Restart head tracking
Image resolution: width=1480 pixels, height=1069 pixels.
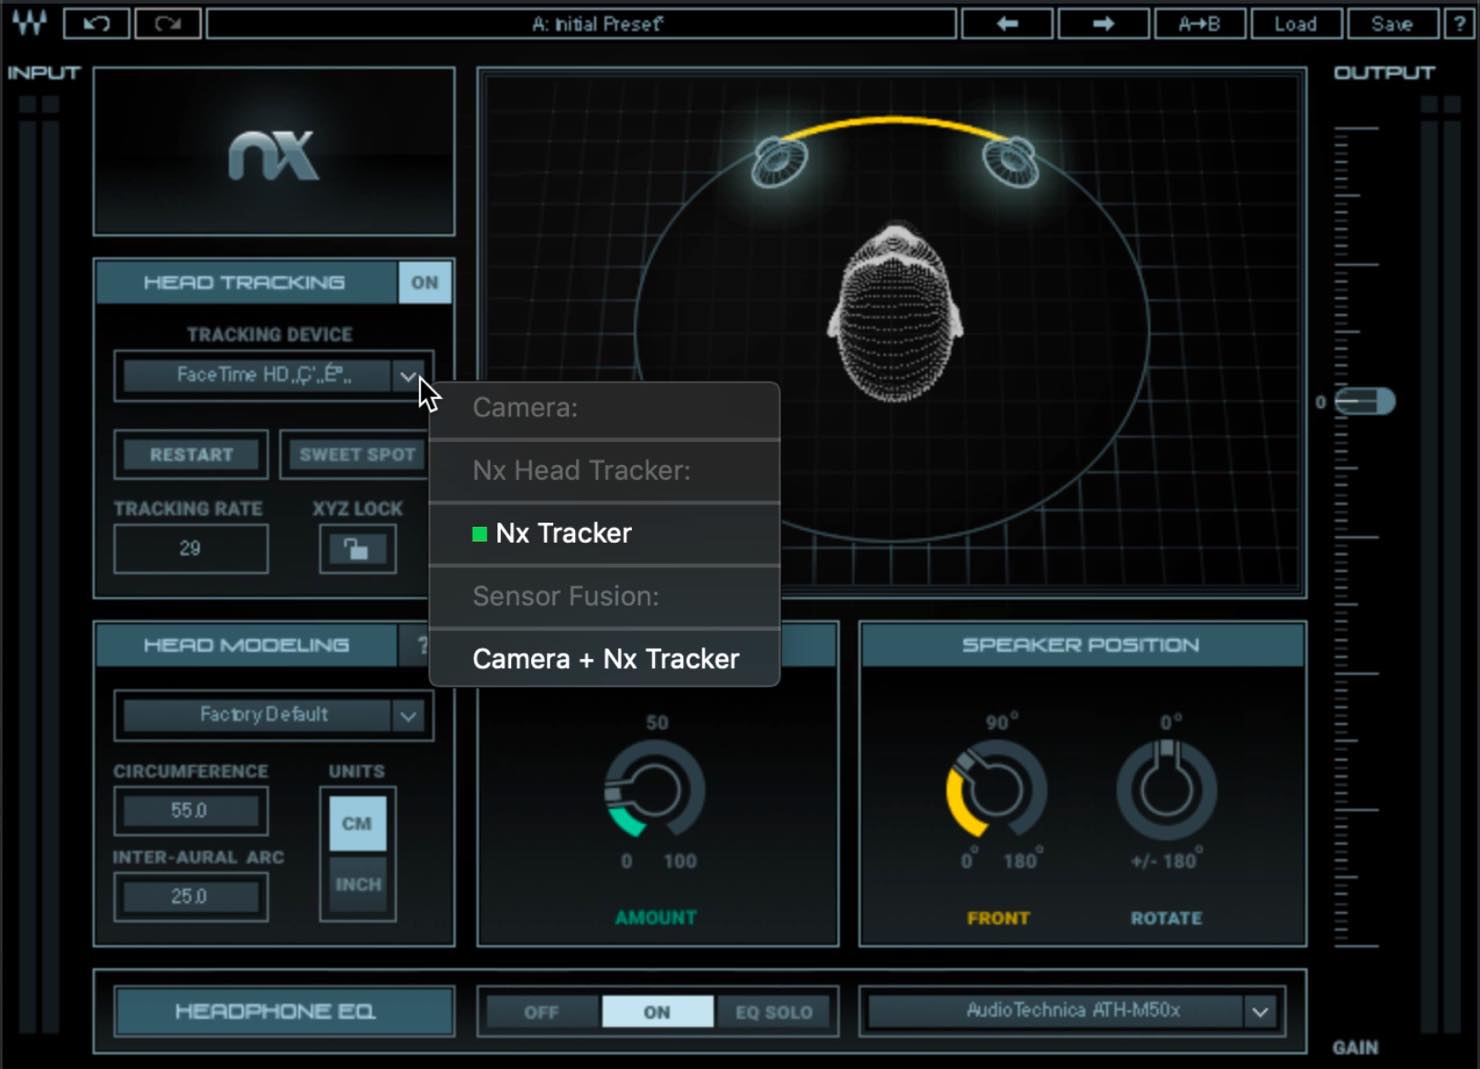pos(191,455)
